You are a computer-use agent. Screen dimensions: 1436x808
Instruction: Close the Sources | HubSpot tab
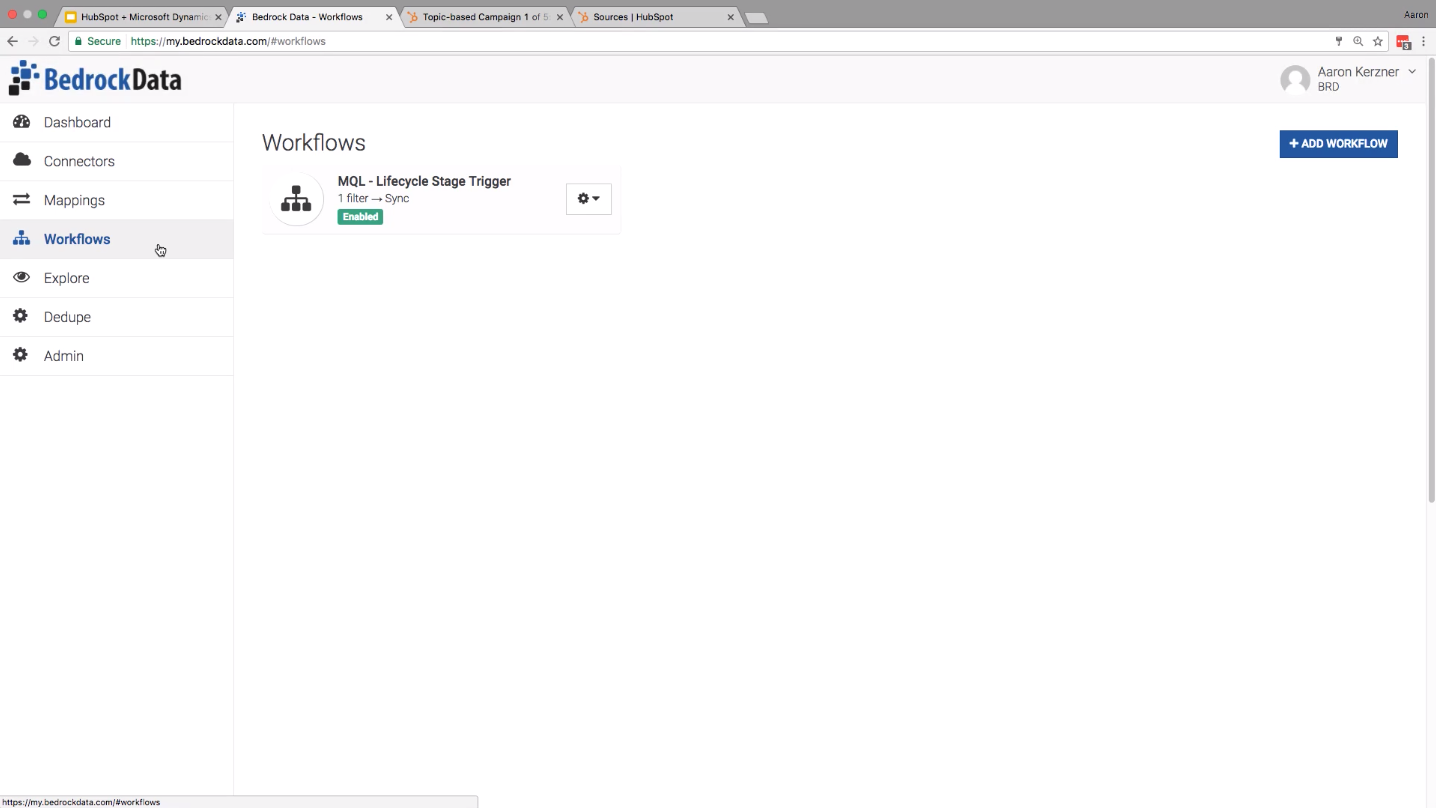coord(731,17)
